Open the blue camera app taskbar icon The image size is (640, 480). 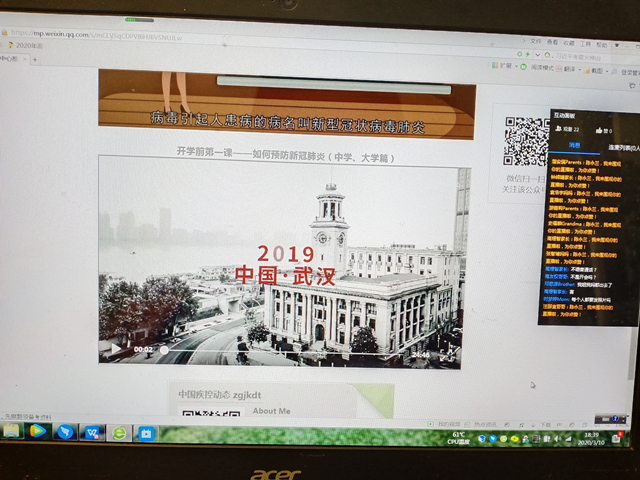[x=146, y=433]
